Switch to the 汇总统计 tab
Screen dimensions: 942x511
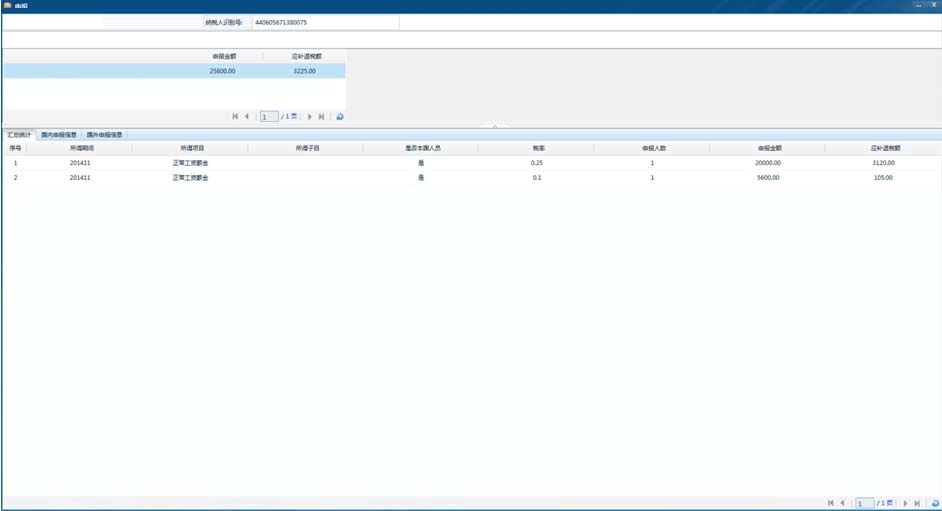point(19,135)
